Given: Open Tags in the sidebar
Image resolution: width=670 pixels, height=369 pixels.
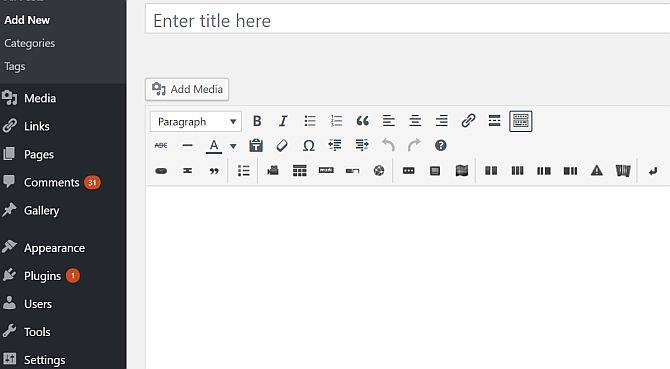Looking at the screenshot, I should (15, 67).
